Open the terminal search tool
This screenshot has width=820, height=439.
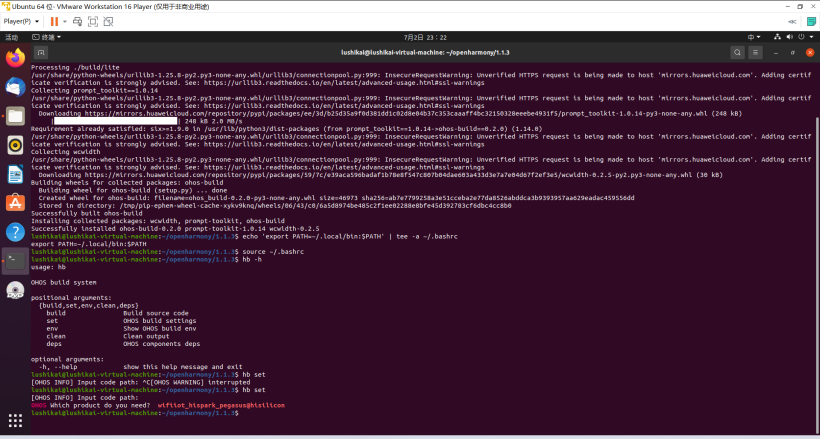click(737, 52)
